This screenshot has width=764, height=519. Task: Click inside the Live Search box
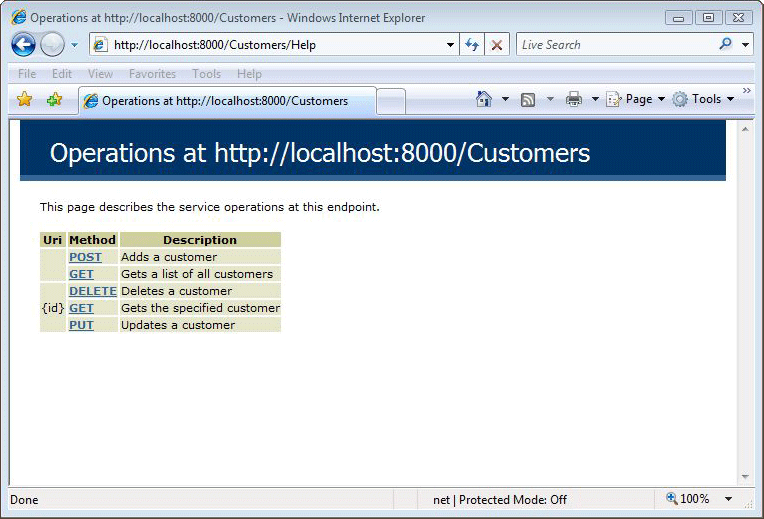[x=615, y=45]
